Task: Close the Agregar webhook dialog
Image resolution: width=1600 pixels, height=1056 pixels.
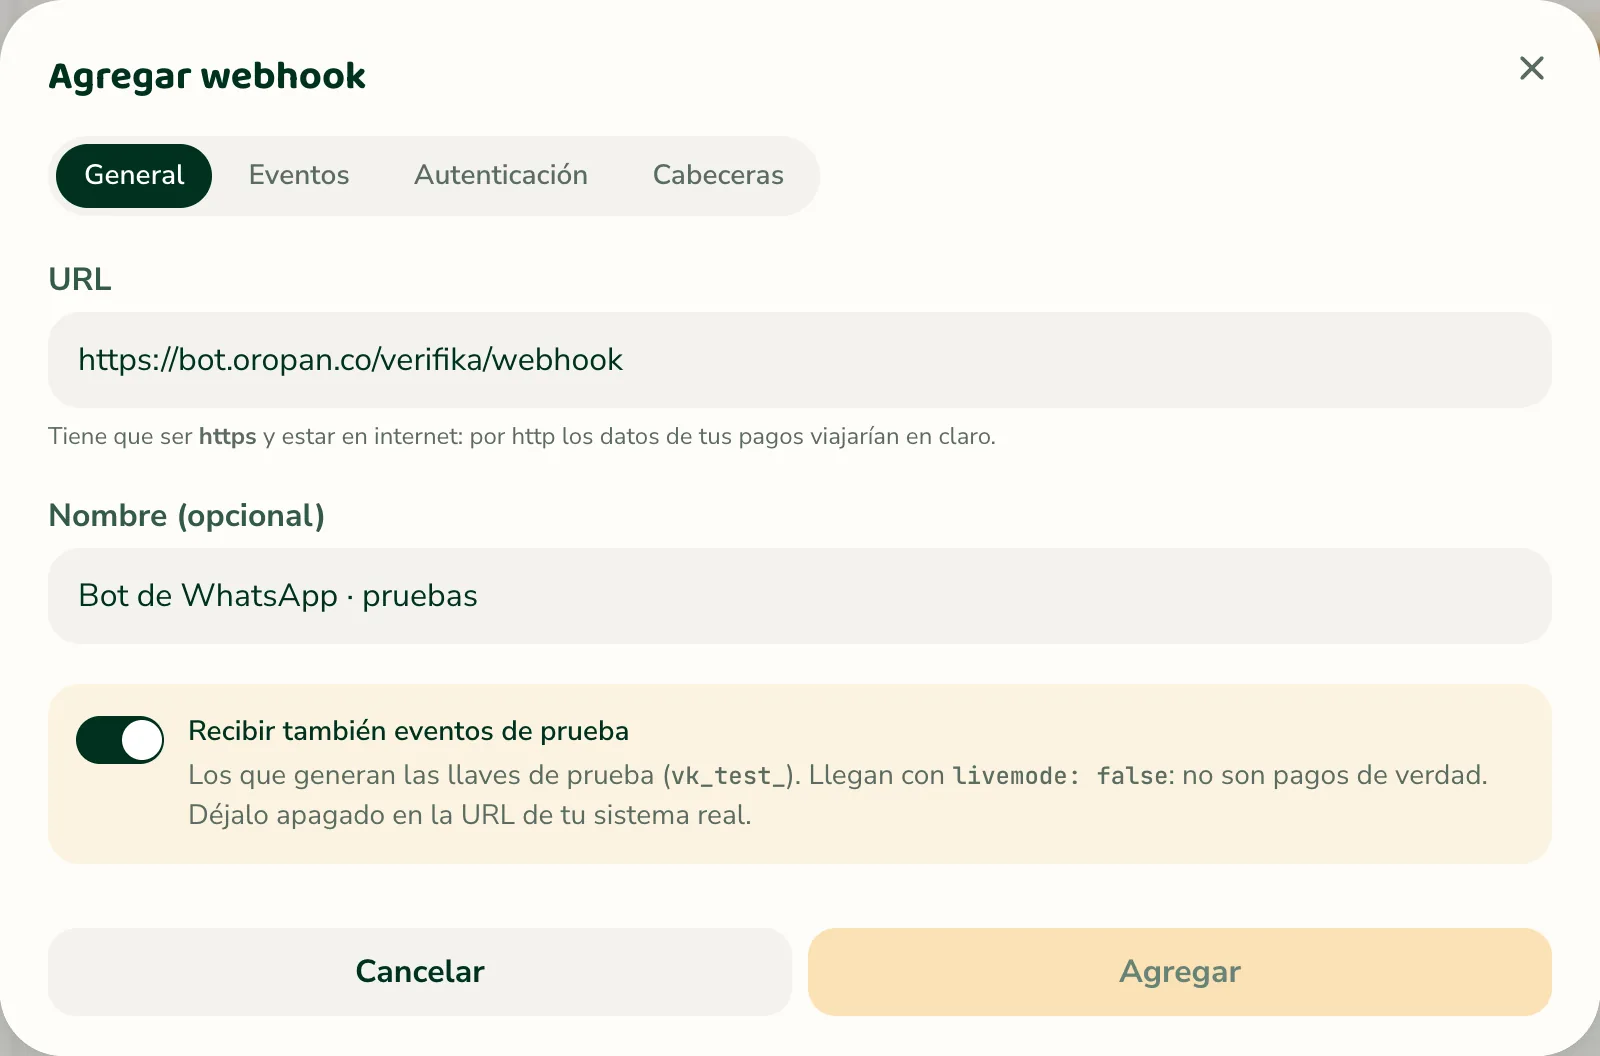Action: (1531, 68)
